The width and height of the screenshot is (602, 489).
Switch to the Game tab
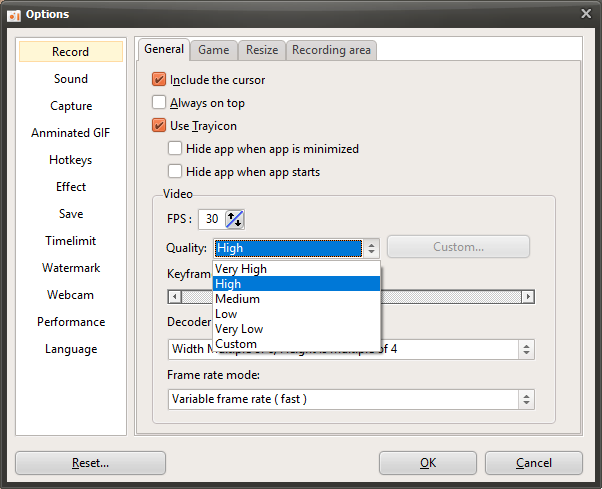[x=213, y=50]
